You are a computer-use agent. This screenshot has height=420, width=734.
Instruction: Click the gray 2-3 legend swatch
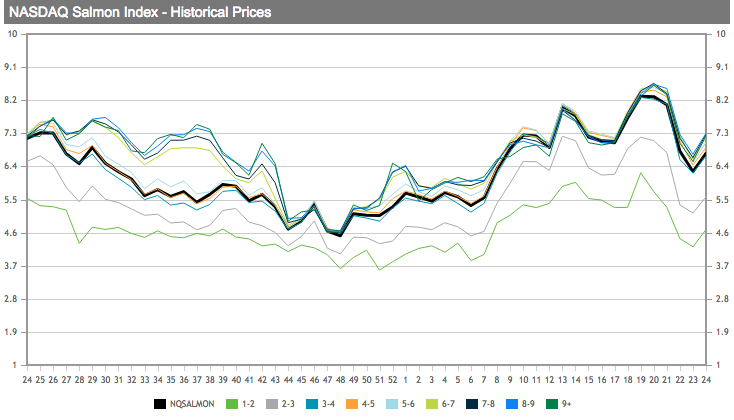272,404
